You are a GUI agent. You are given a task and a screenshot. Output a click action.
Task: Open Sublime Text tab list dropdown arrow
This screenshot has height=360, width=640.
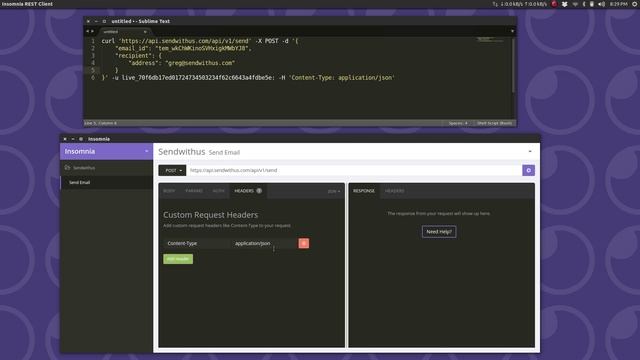(x=512, y=31)
